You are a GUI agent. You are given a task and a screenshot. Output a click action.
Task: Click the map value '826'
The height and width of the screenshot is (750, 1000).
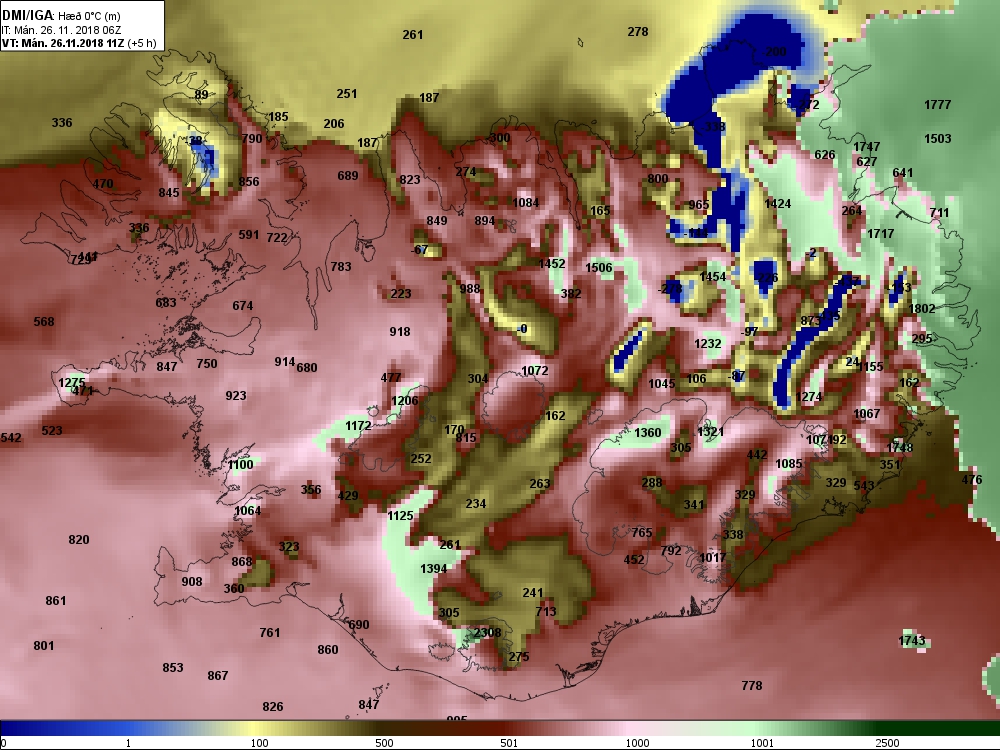point(273,707)
